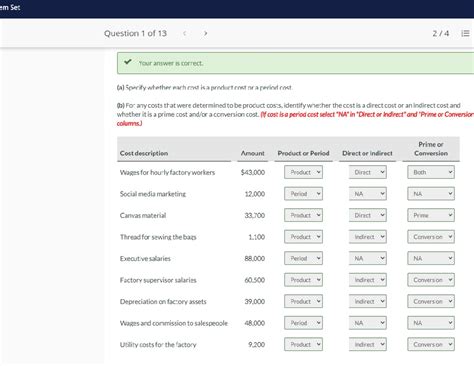Go to the previous question arrow

[x=184, y=33]
